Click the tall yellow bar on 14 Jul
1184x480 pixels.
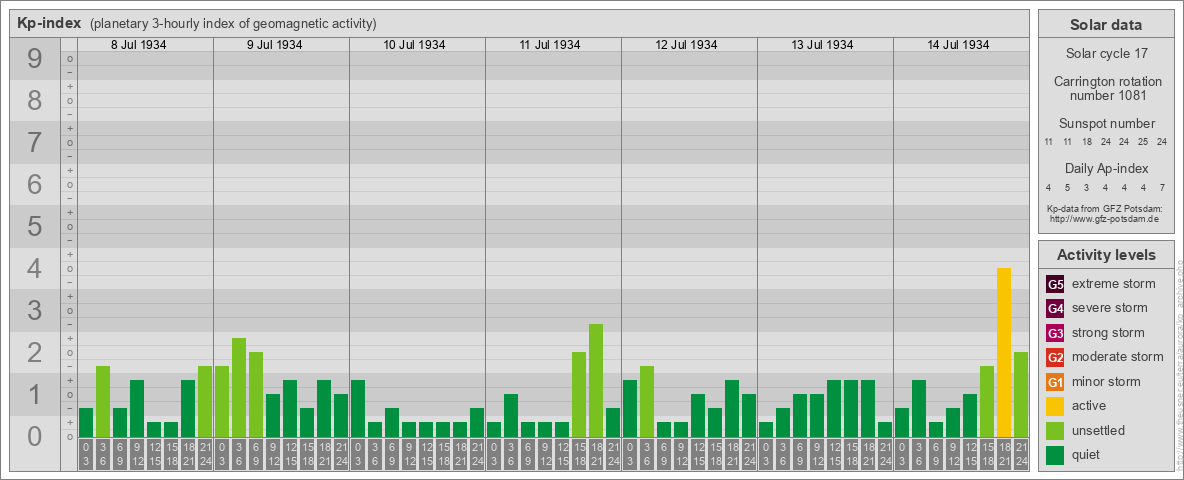pyautogui.click(x=1004, y=352)
